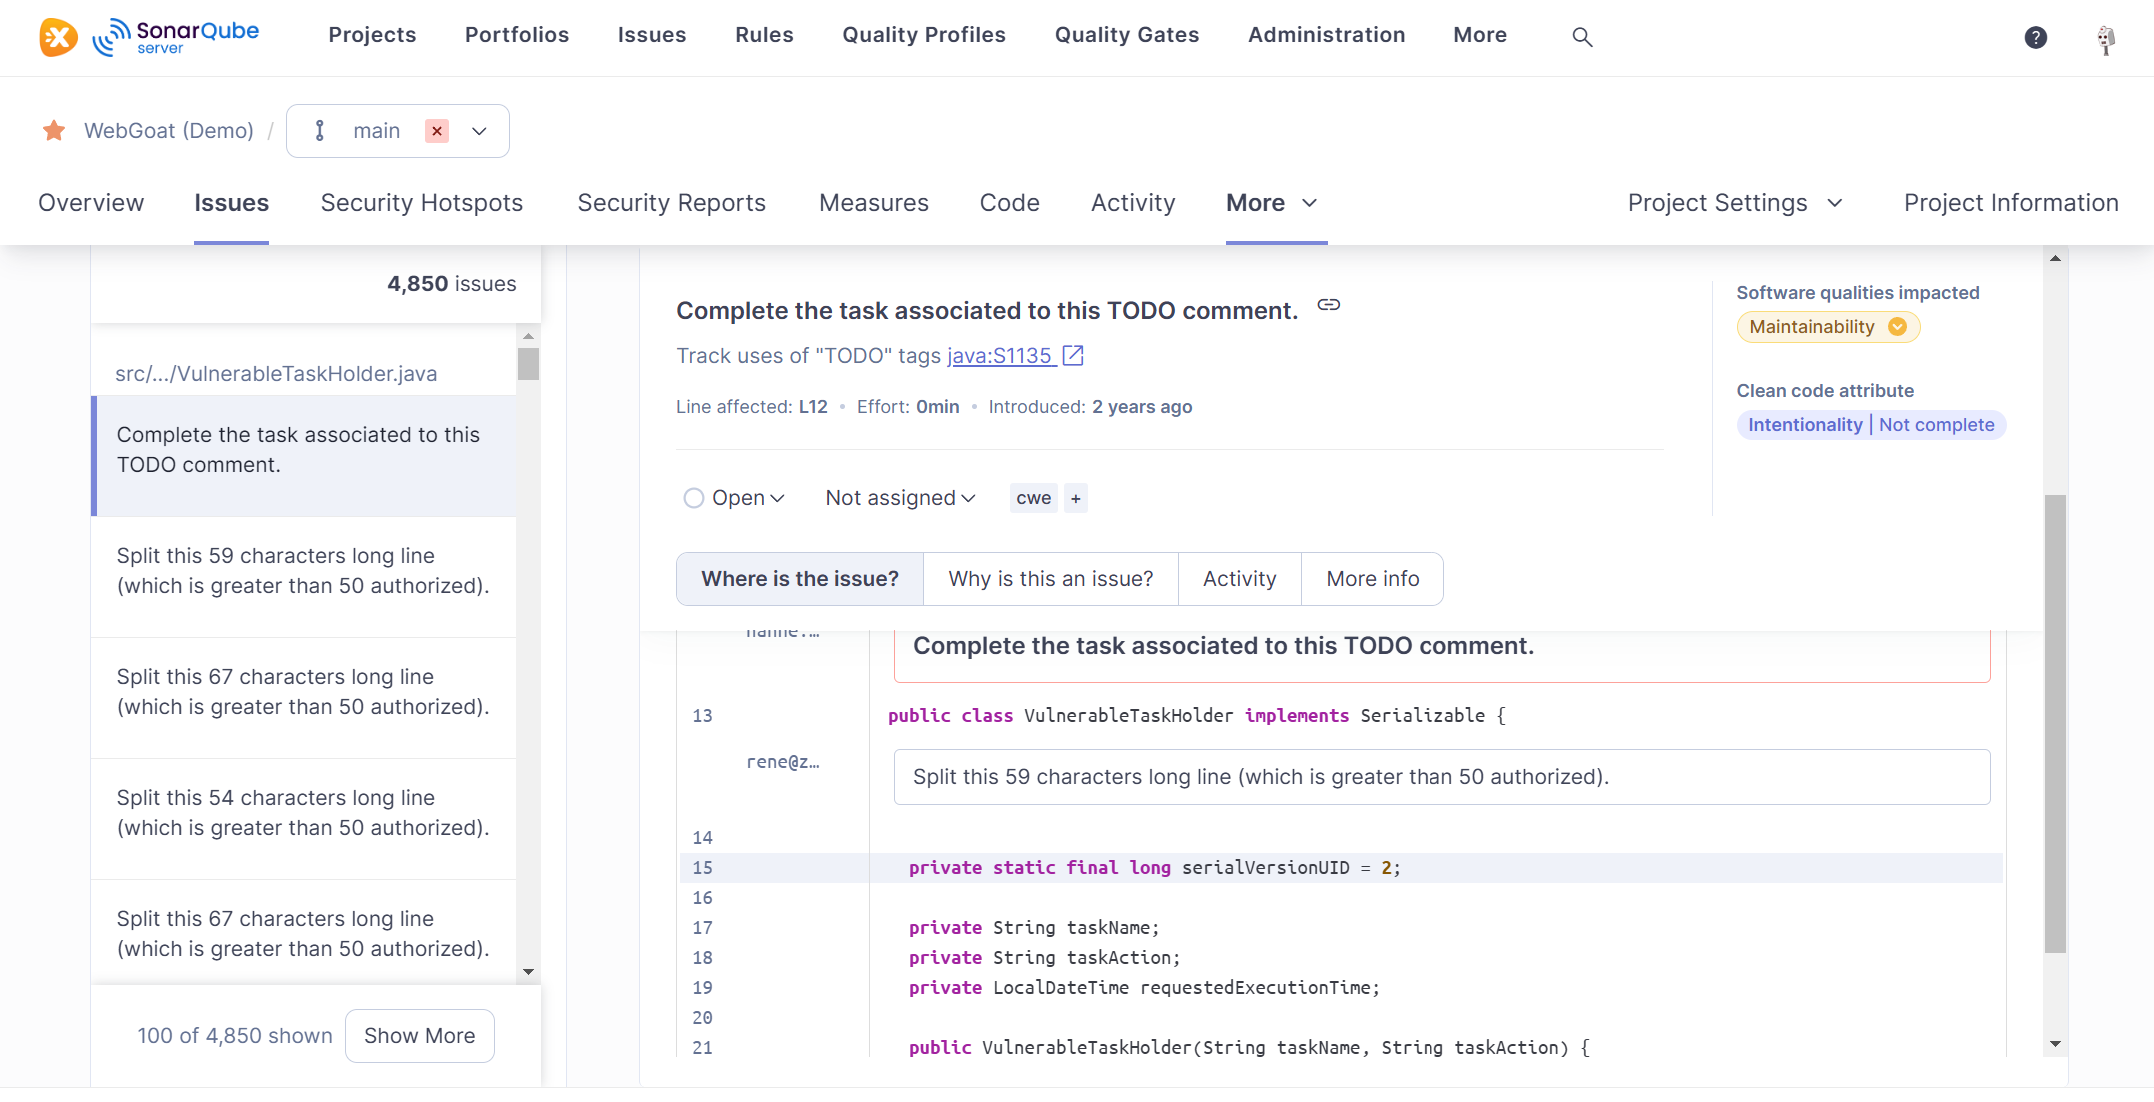Switch to the project Activity tab
2154x1102 pixels.
pos(1133,203)
